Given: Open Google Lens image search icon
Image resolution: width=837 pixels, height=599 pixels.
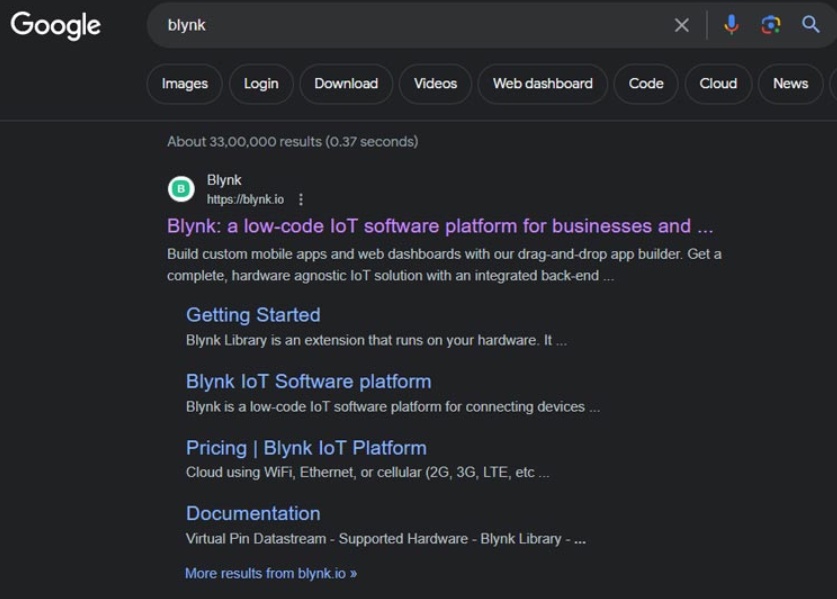Looking at the screenshot, I should coord(770,25).
